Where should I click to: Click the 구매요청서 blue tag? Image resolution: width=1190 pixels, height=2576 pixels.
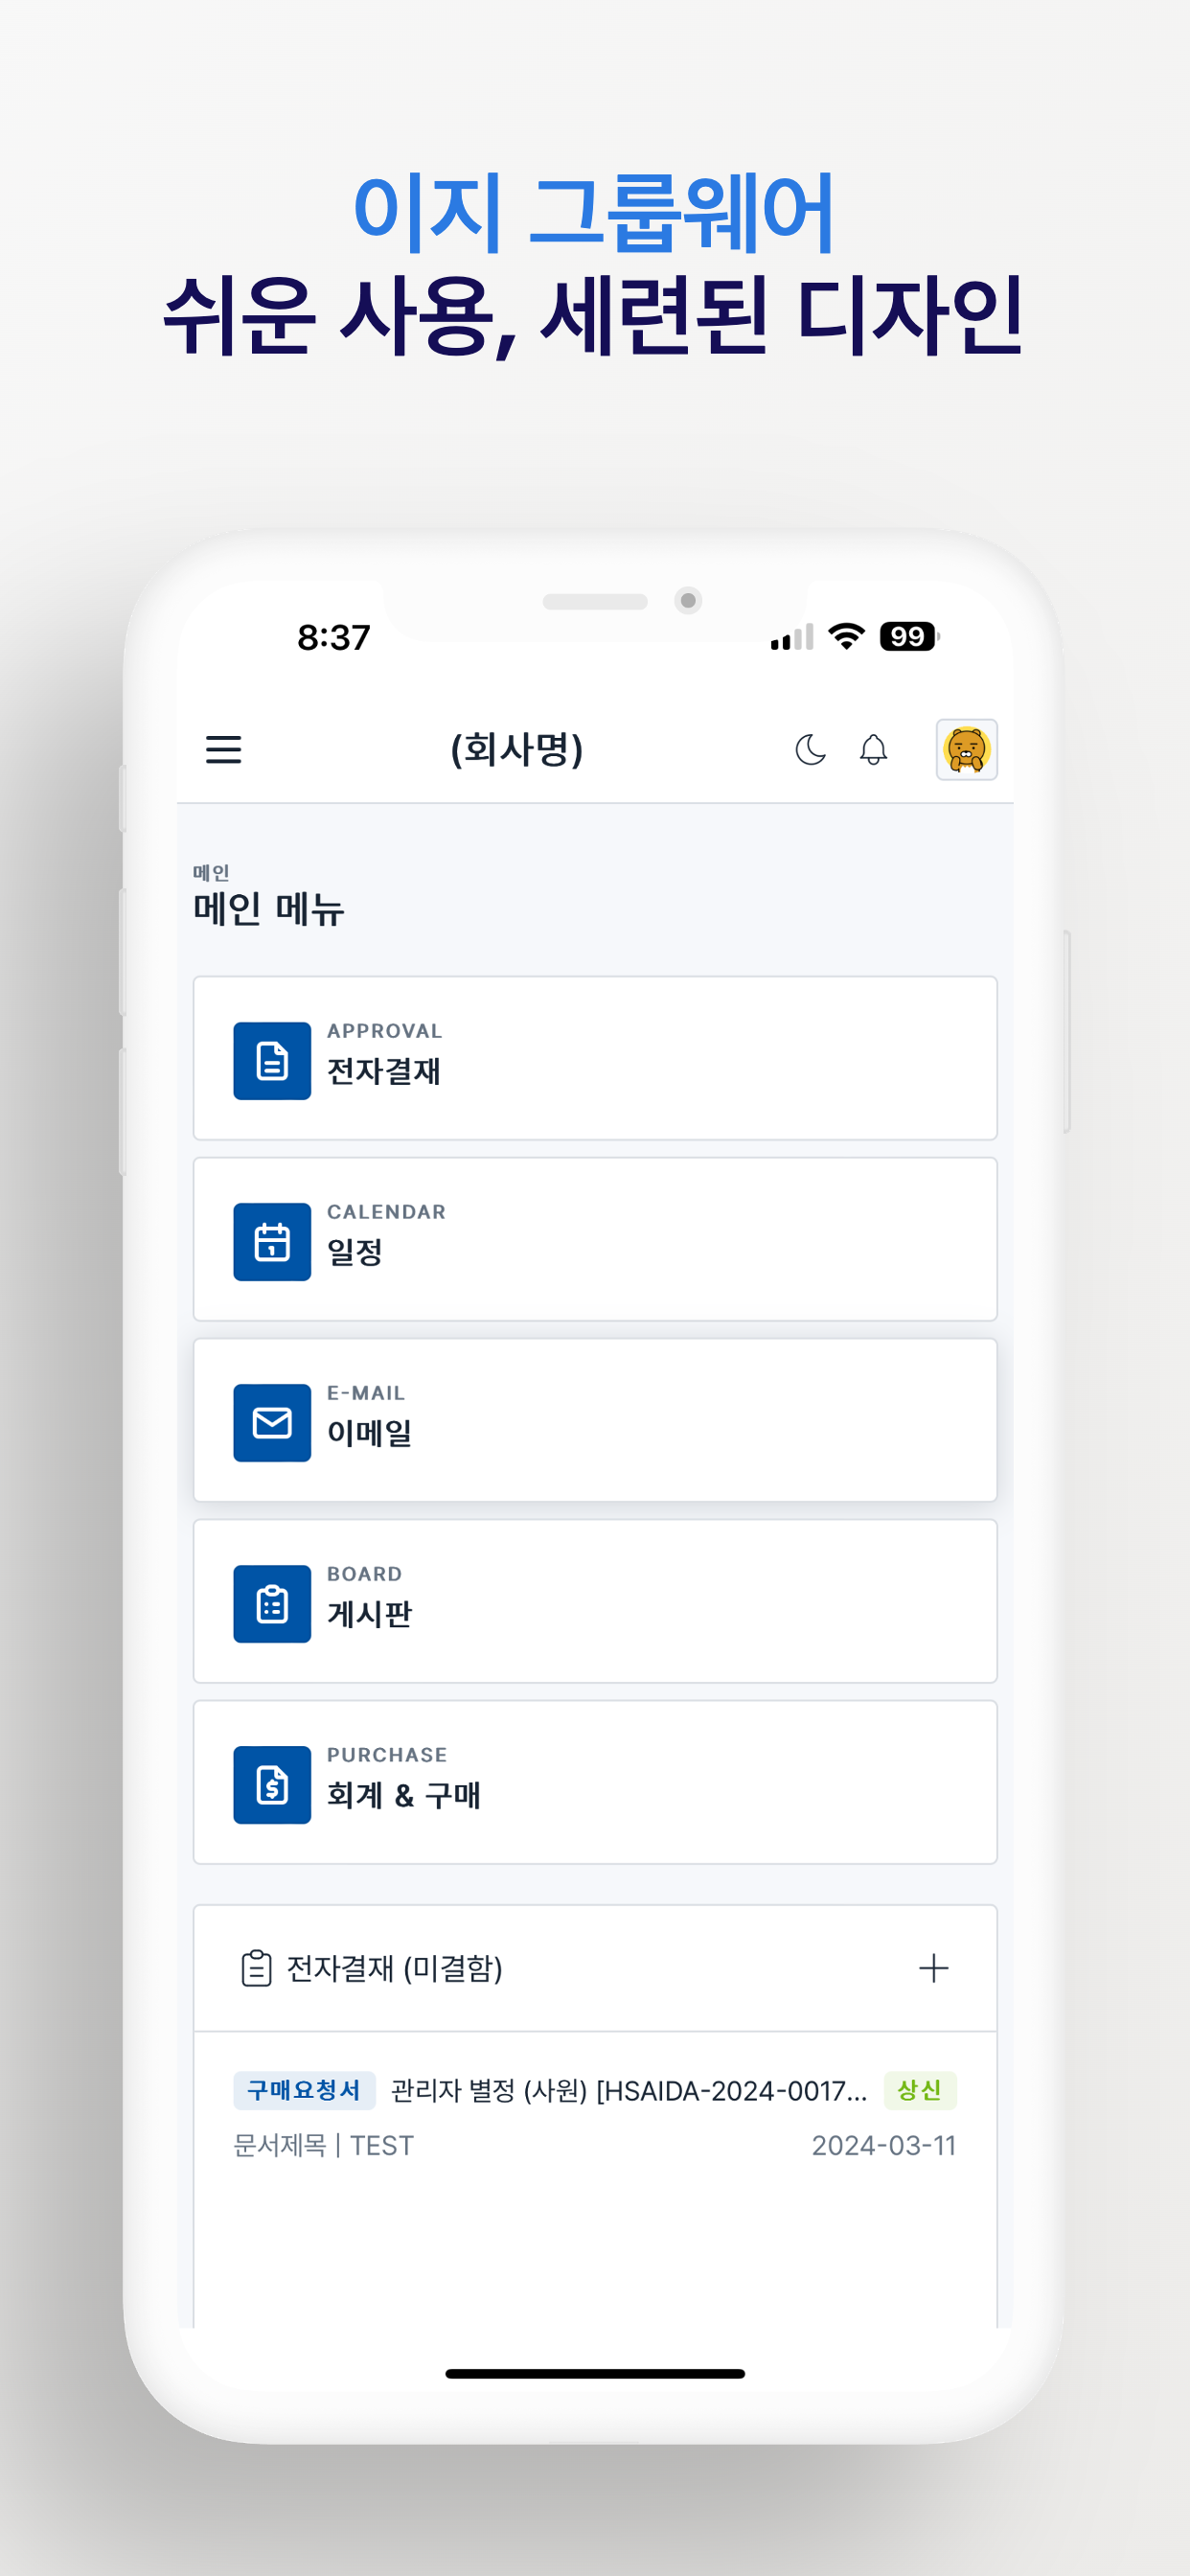click(304, 2090)
